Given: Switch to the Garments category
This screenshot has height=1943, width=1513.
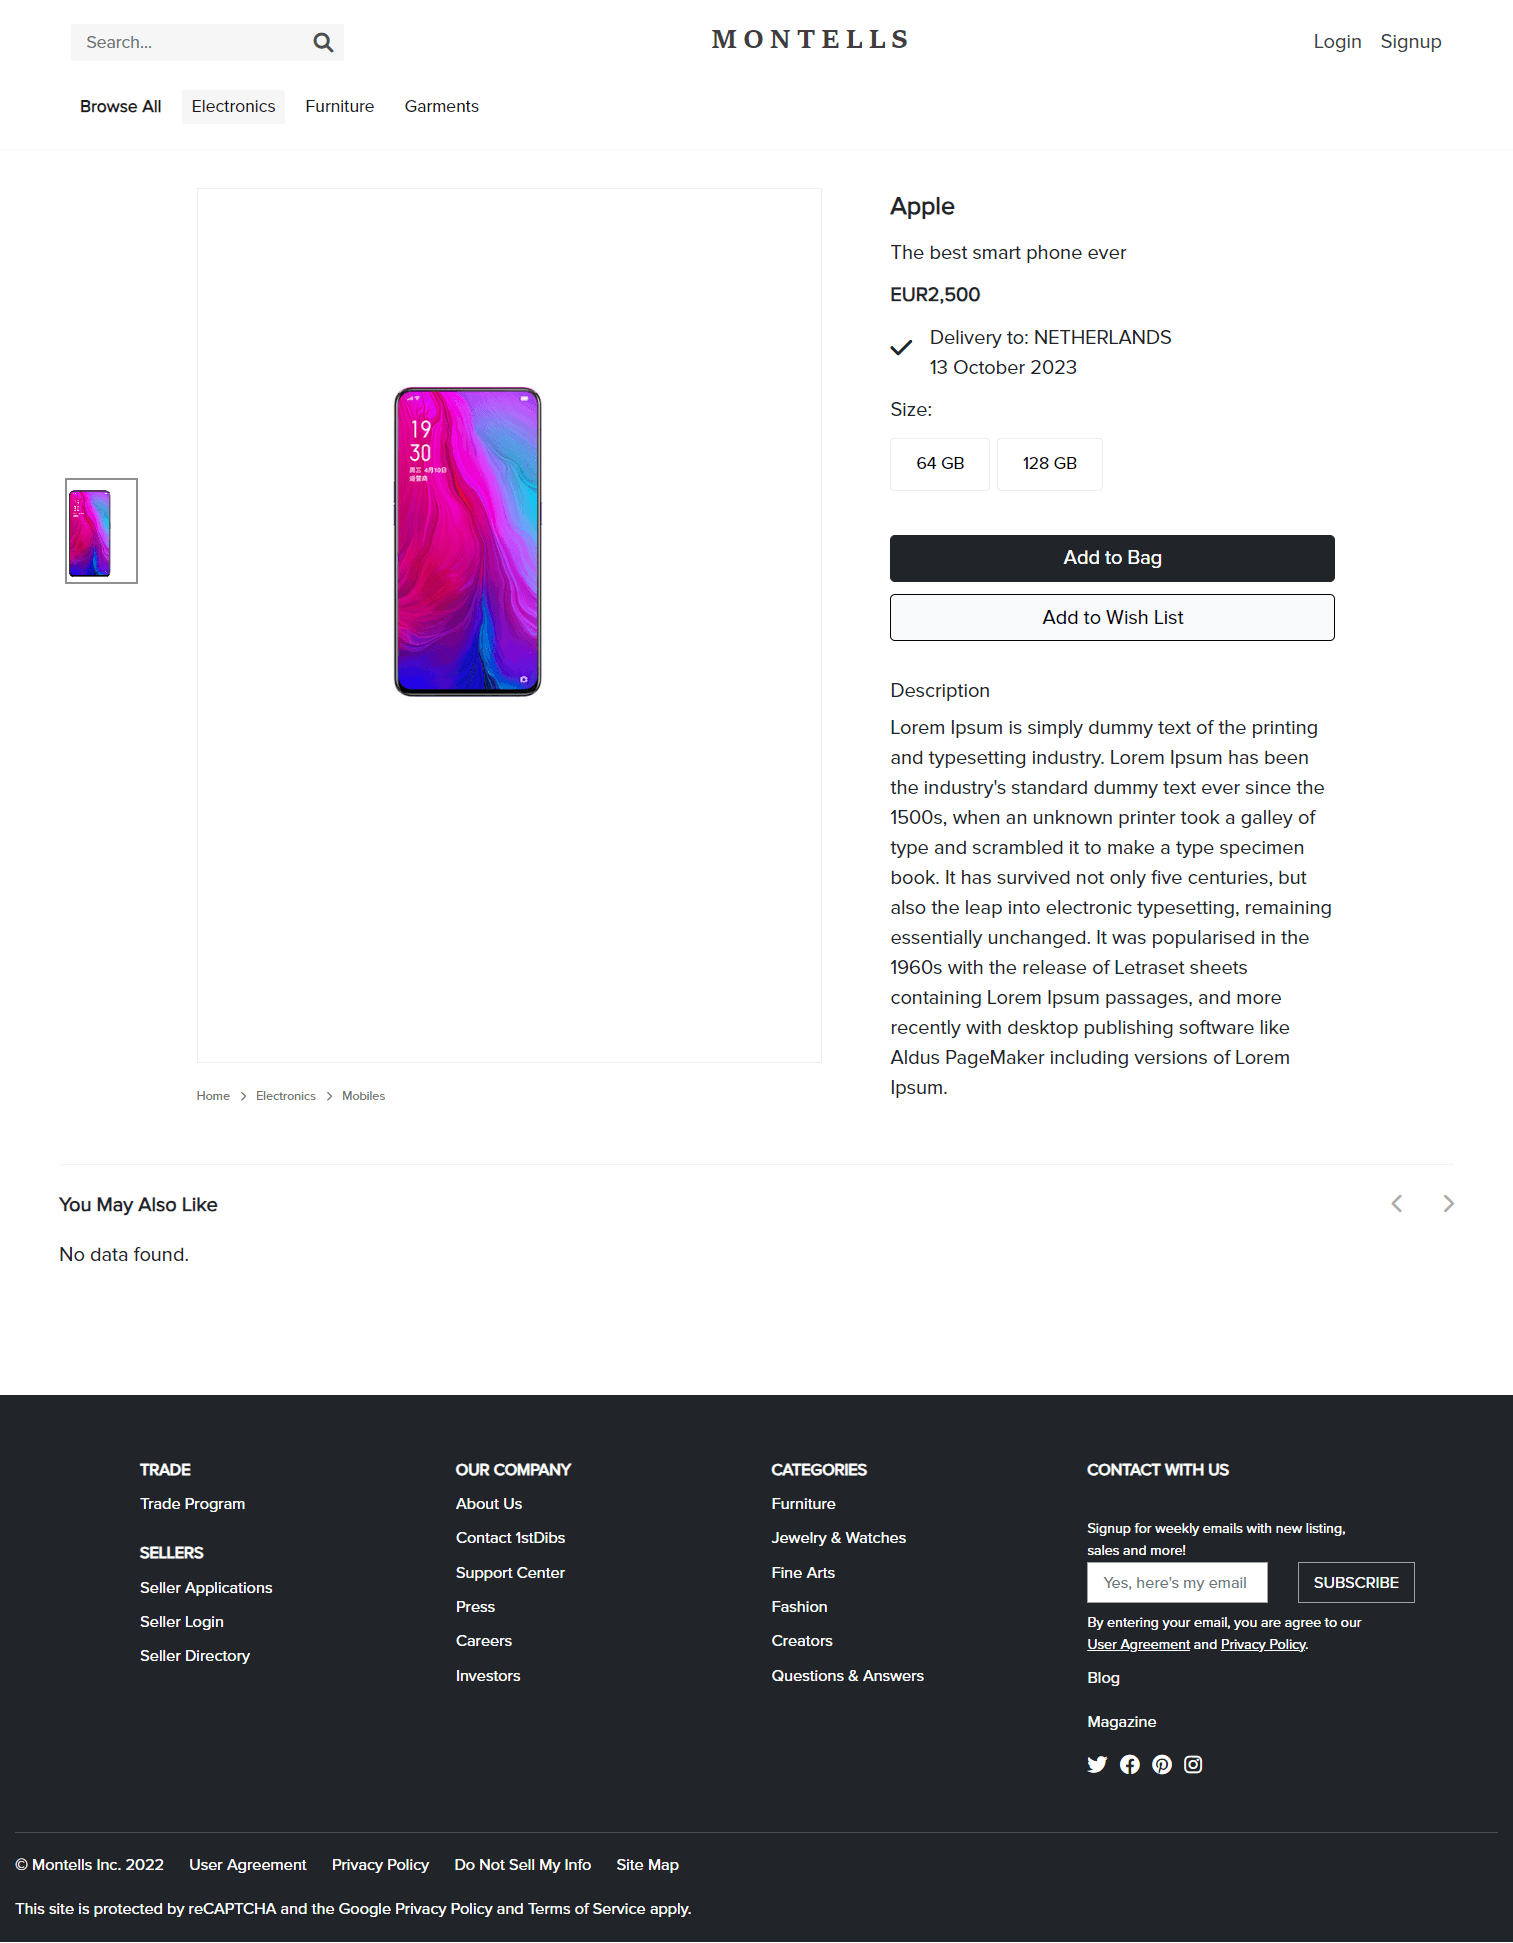Looking at the screenshot, I should [441, 107].
